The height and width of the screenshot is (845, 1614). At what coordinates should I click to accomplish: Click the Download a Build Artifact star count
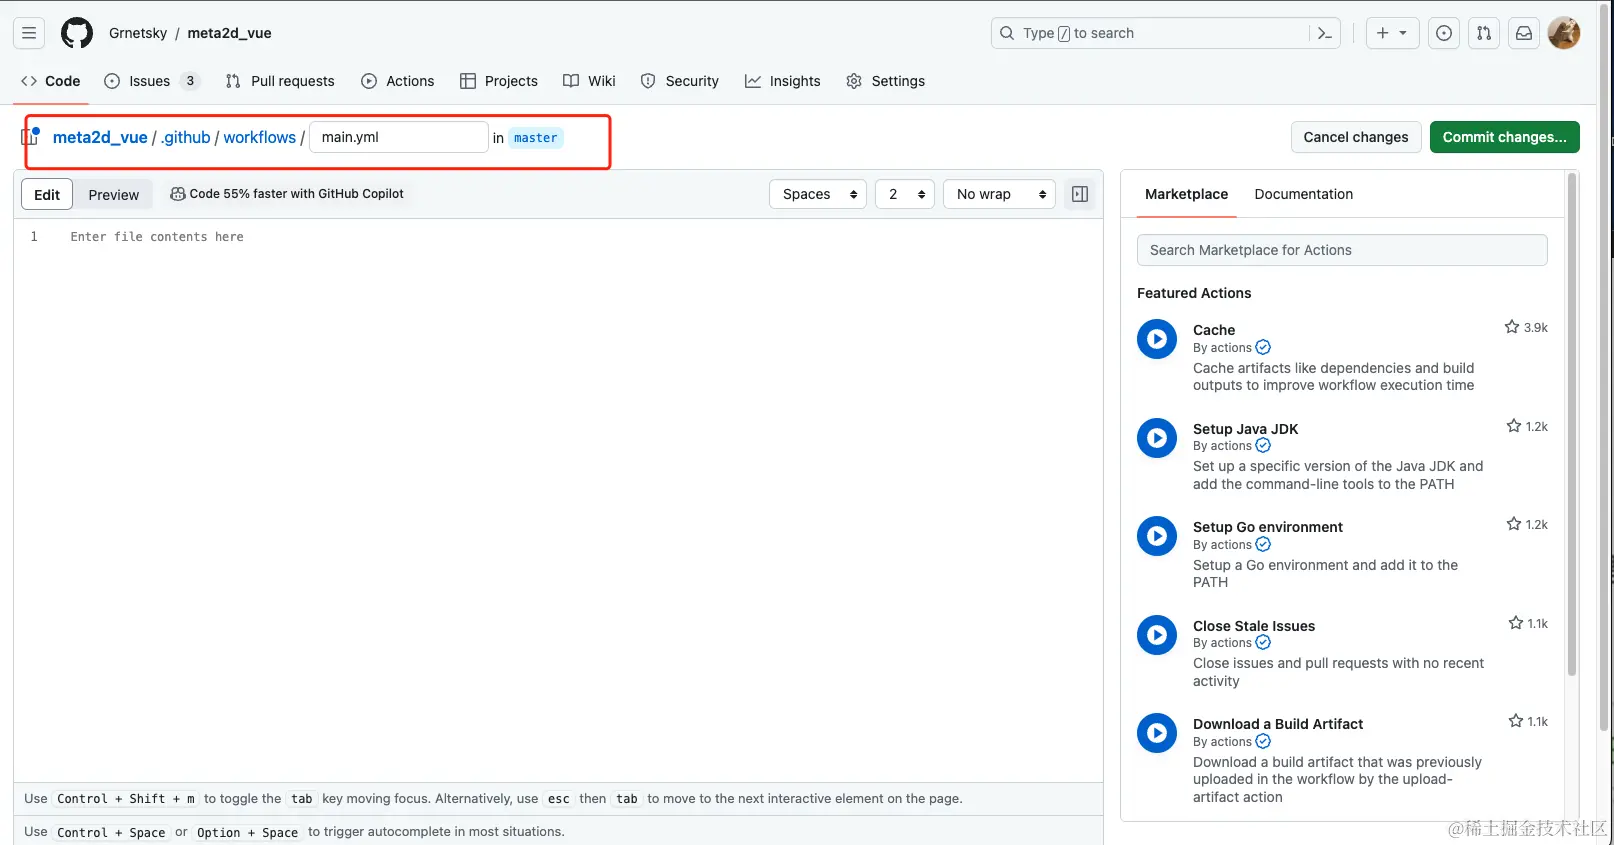[x=1528, y=721]
